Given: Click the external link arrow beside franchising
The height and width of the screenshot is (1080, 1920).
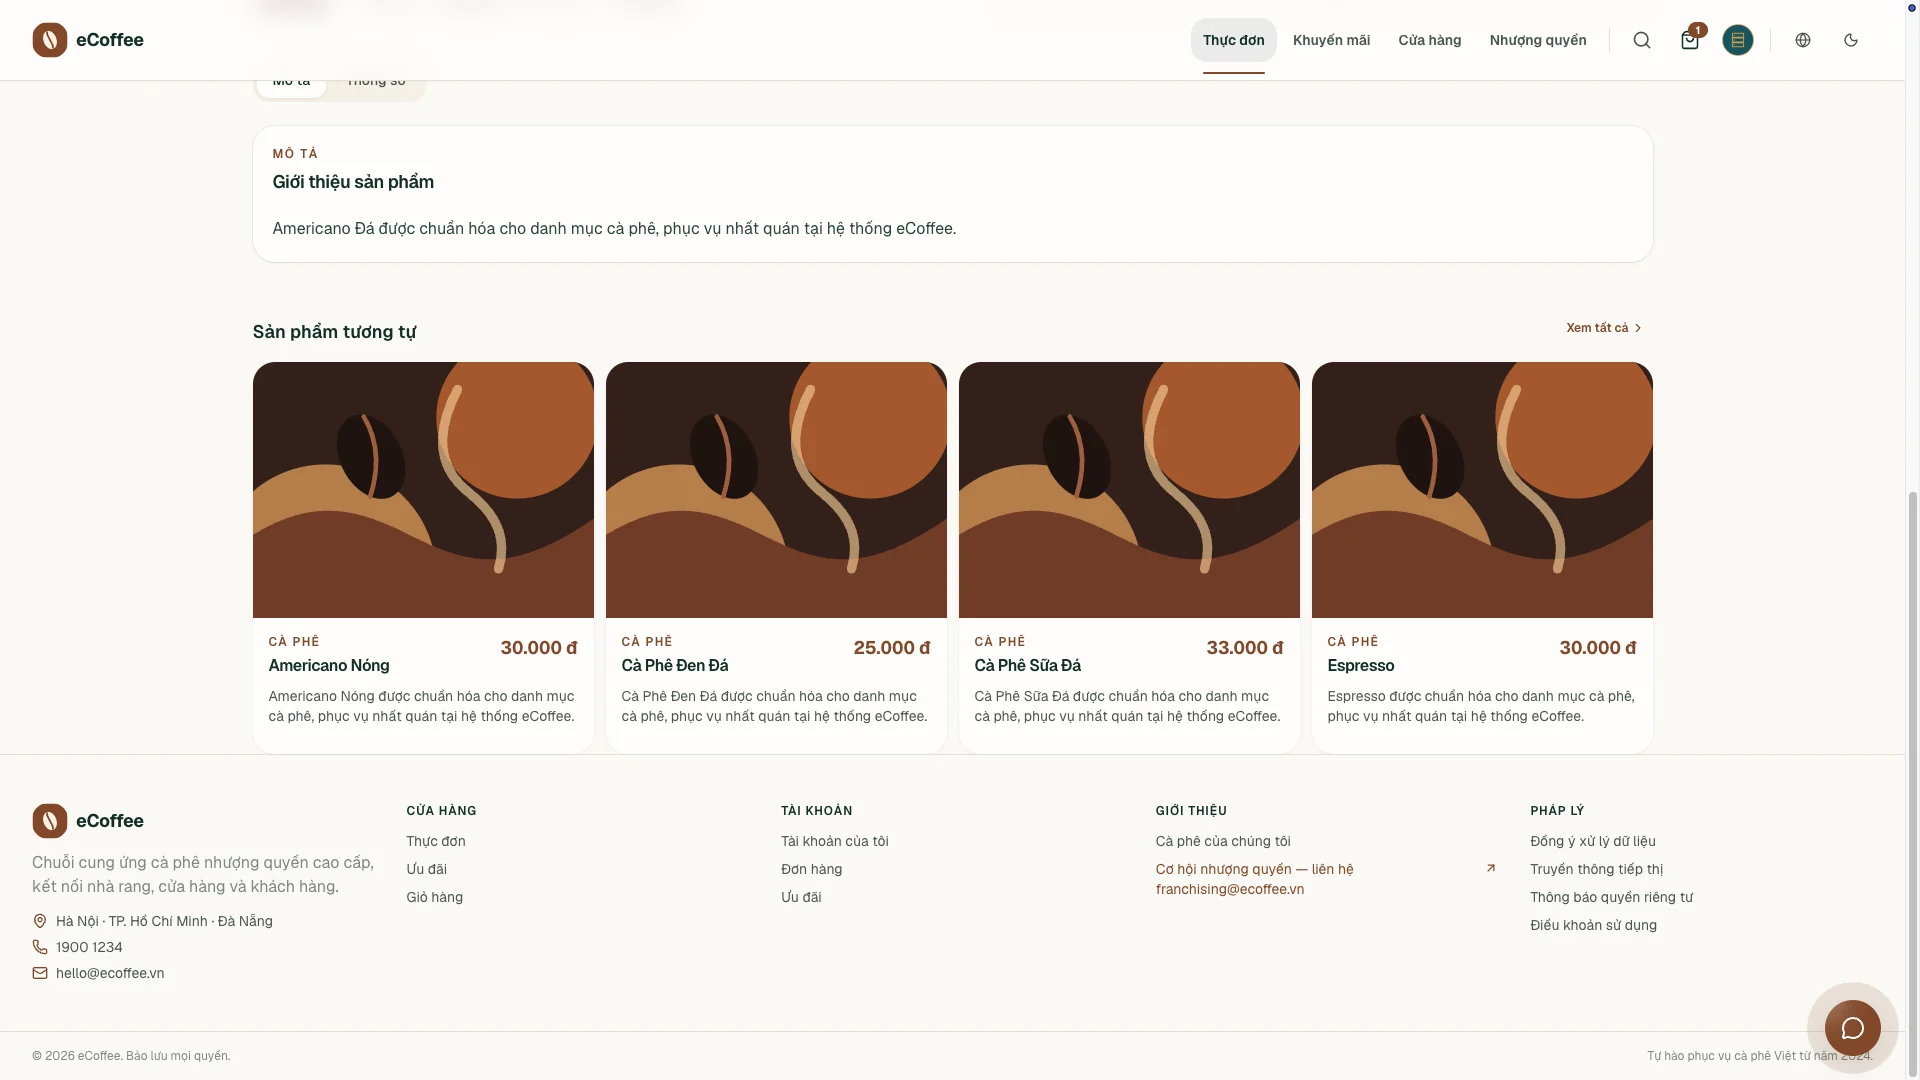Looking at the screenshot, I should [1491, 868].
